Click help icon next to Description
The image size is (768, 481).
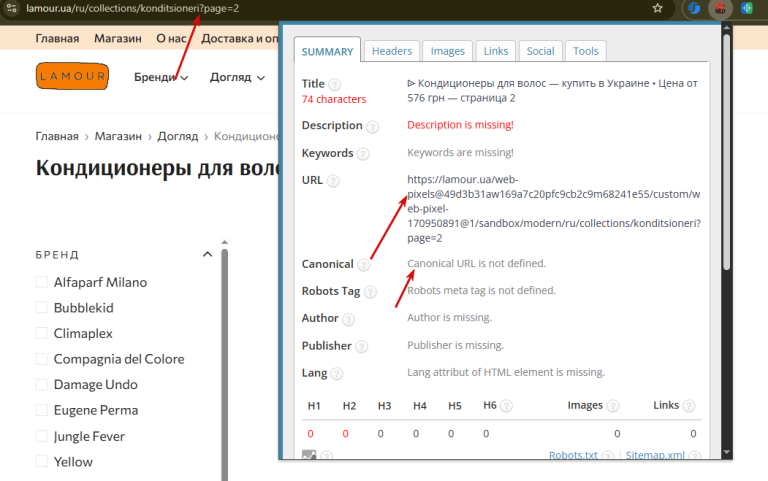coord(372,127)
